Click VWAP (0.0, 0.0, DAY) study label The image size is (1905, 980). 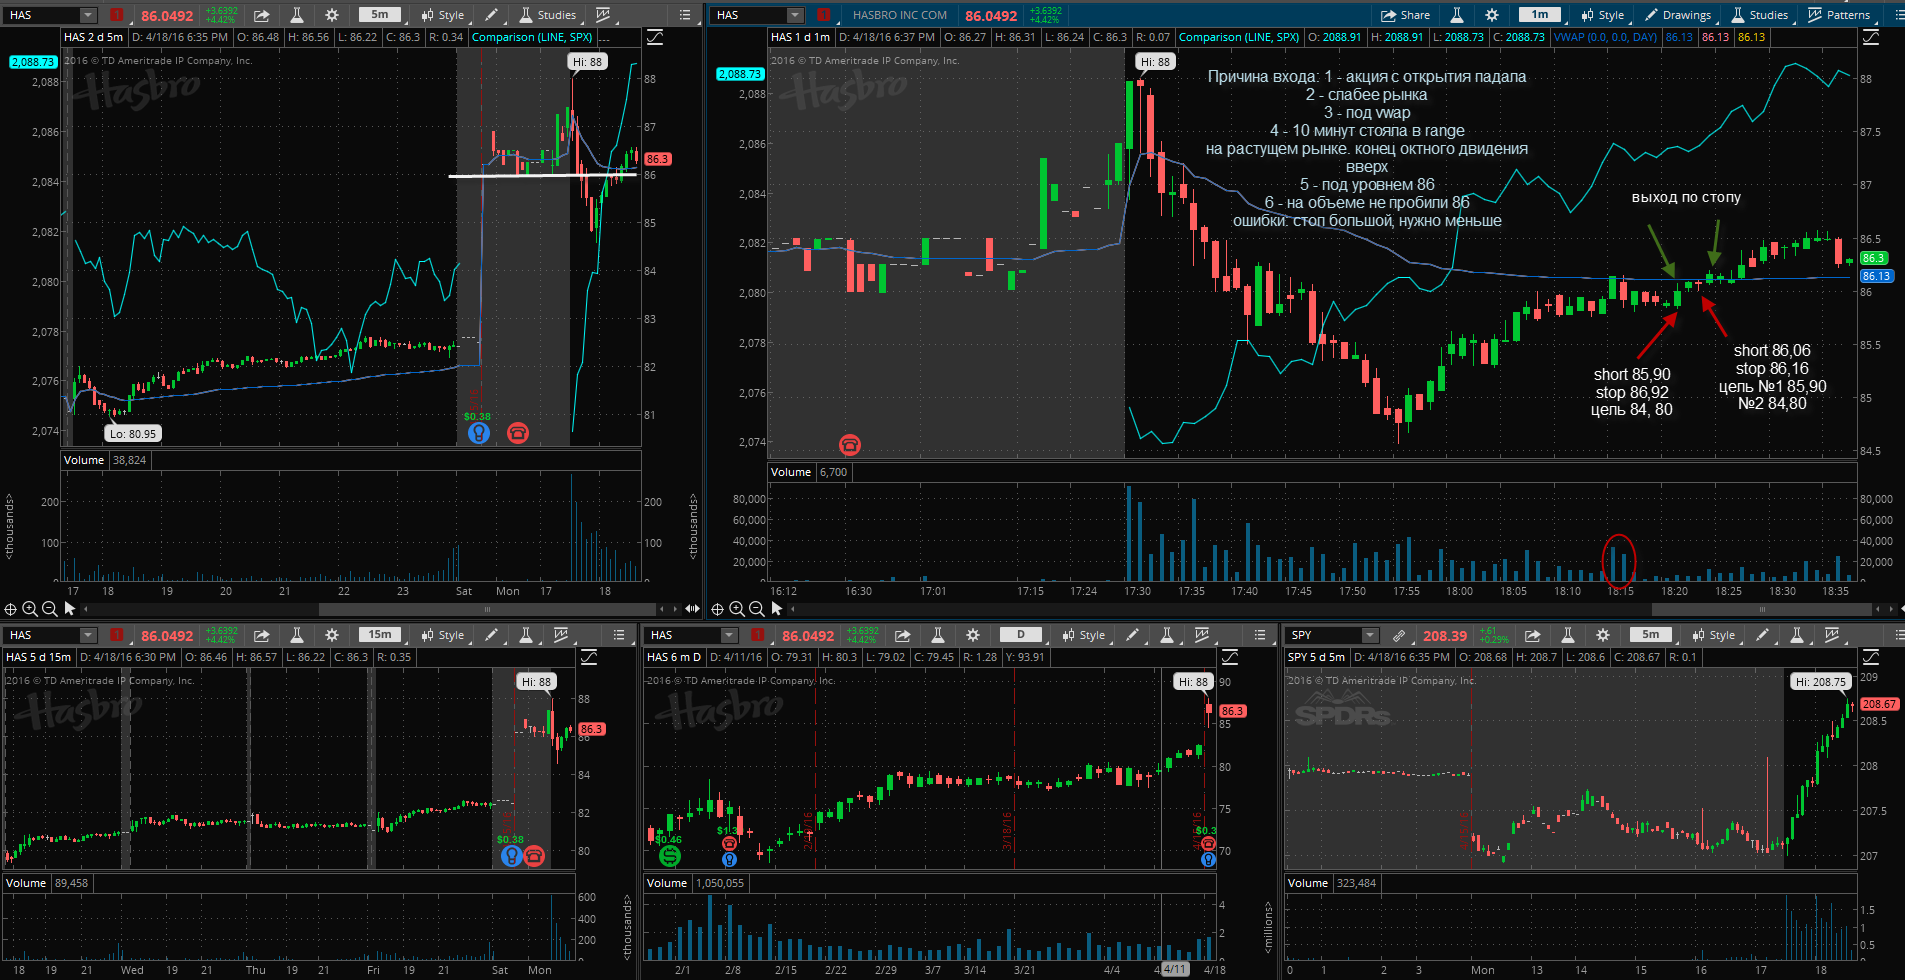click(1605, 37)
